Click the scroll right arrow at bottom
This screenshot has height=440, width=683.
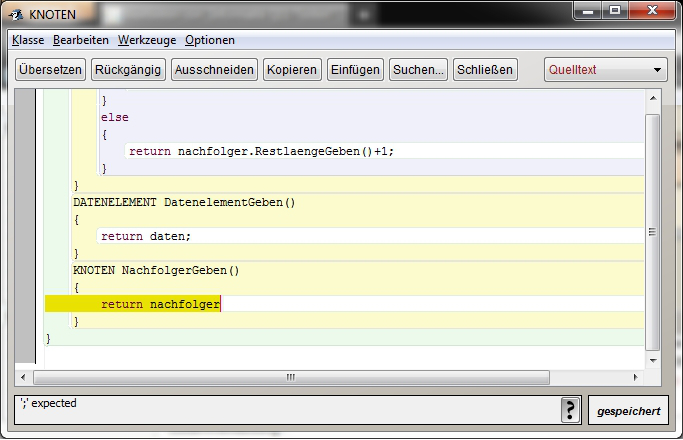click(x=637, y=378)
